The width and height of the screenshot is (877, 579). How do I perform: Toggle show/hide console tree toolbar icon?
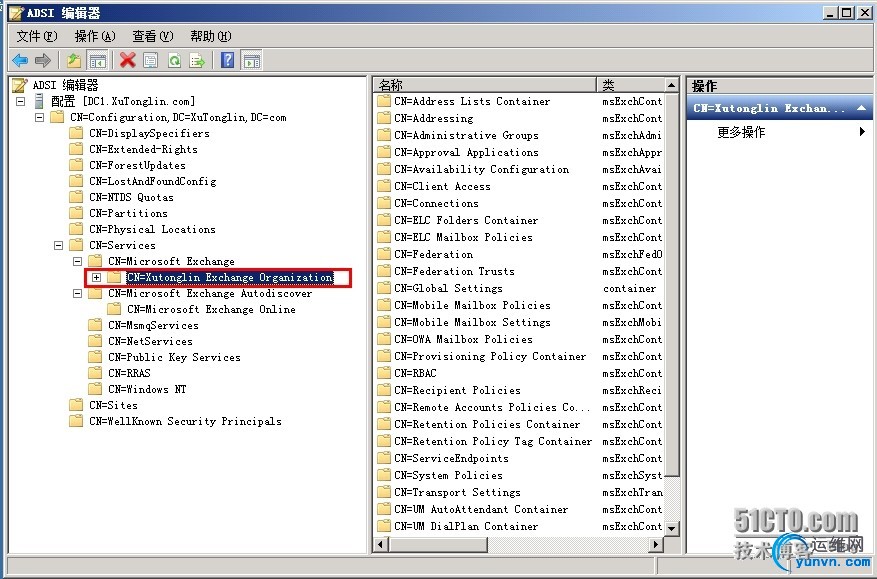tap(97, 60)
